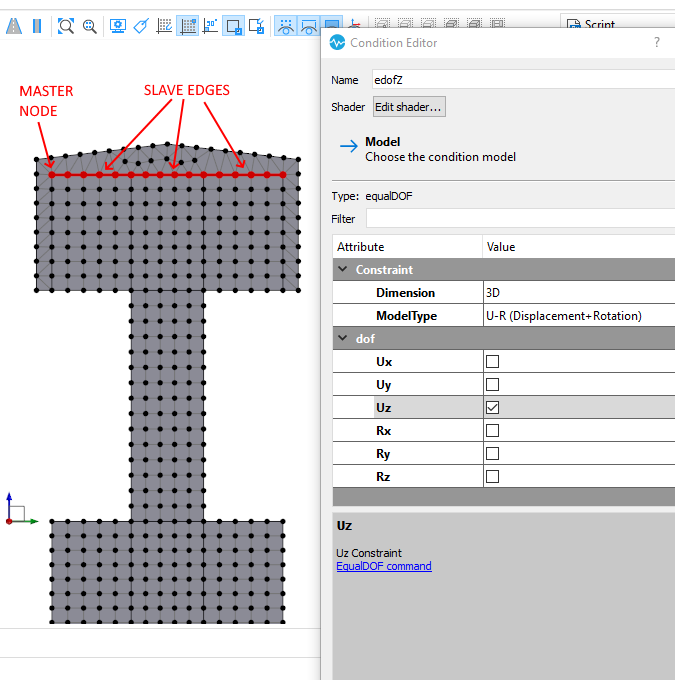Image resolution: width=675 pixels, height=680 pixels.
Task: Click the rectangle deselect icon
Action: [x=257, y=26]
